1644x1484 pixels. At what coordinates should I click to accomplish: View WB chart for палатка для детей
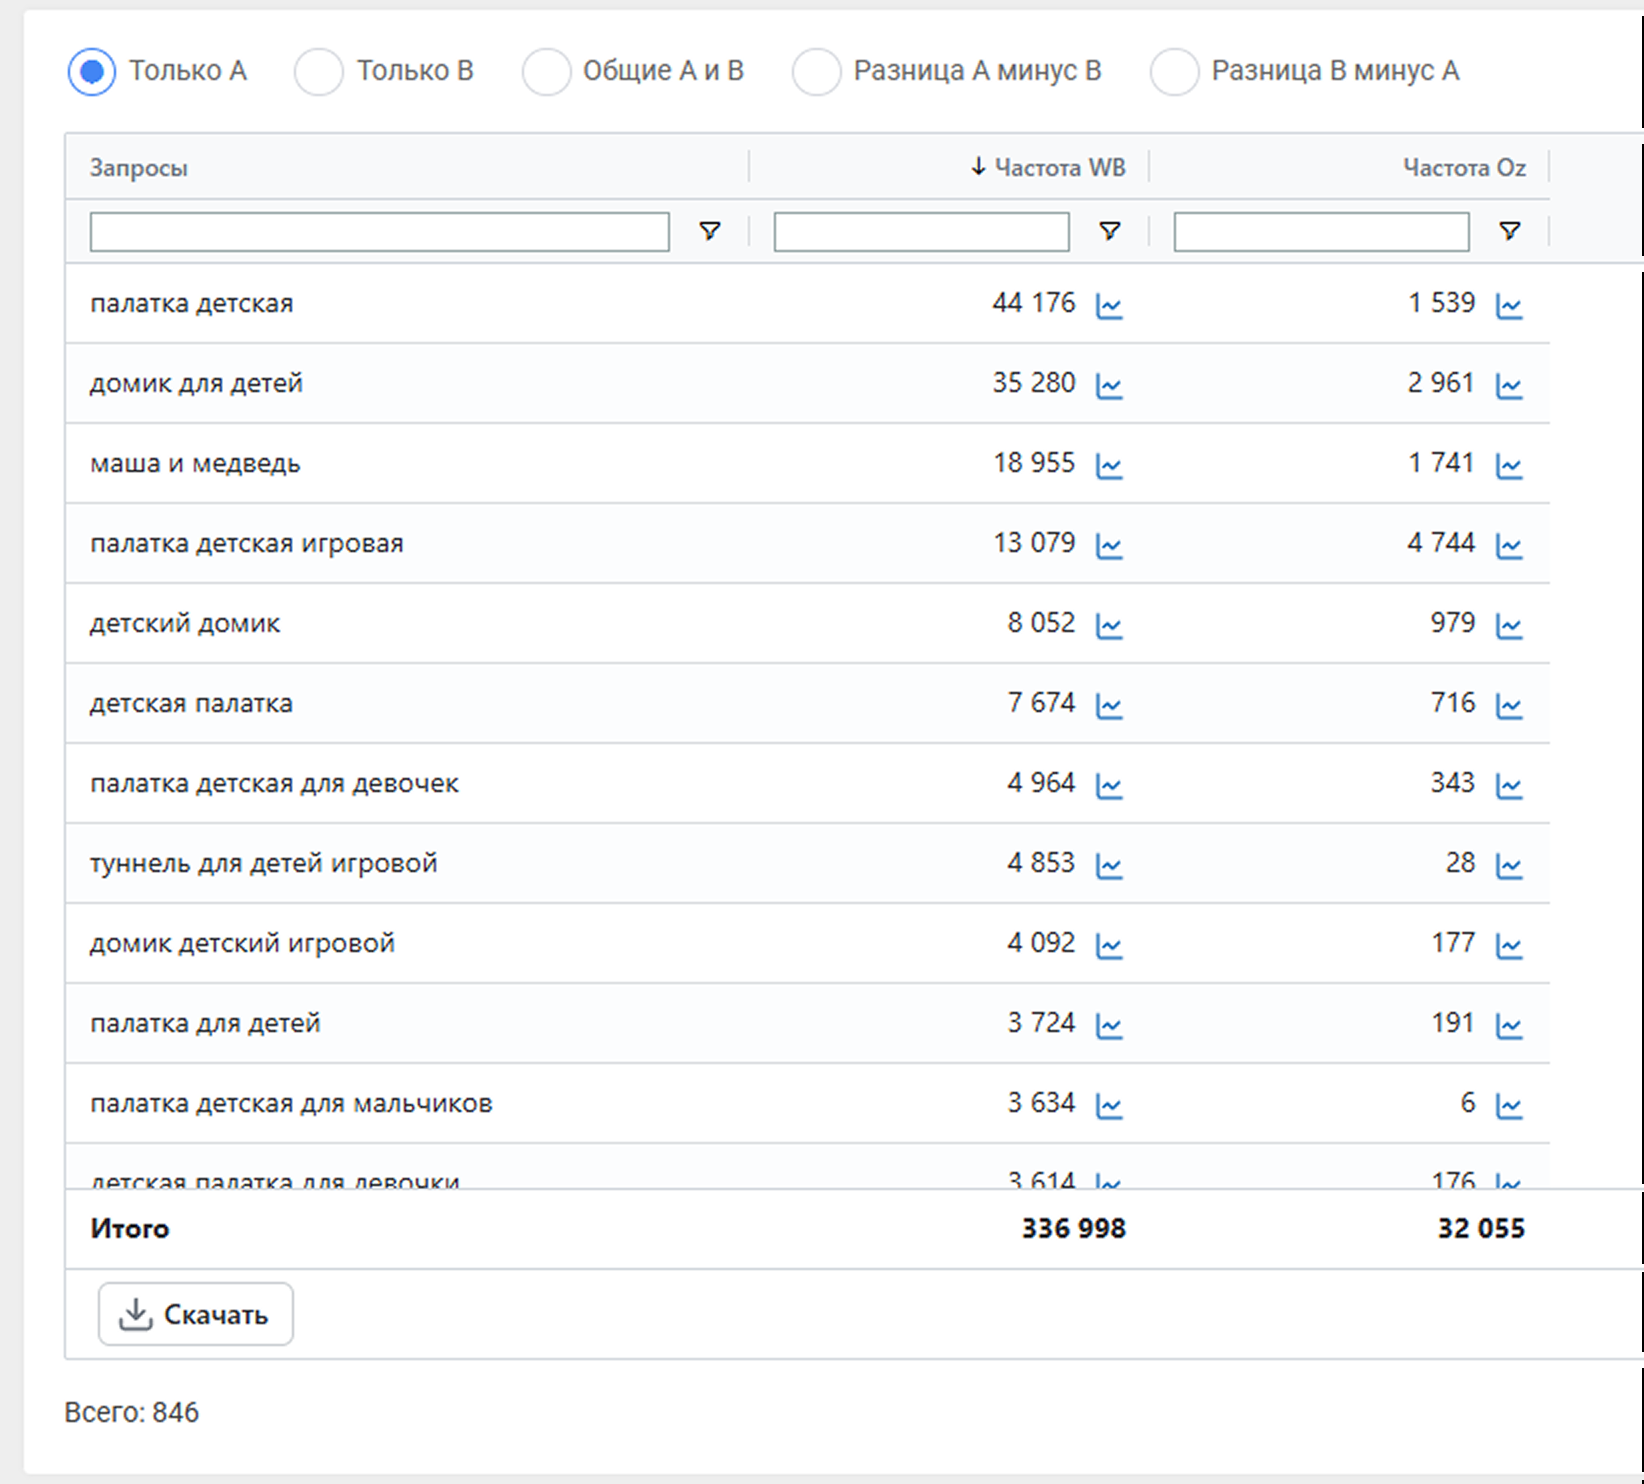tap(1109, 1026)
